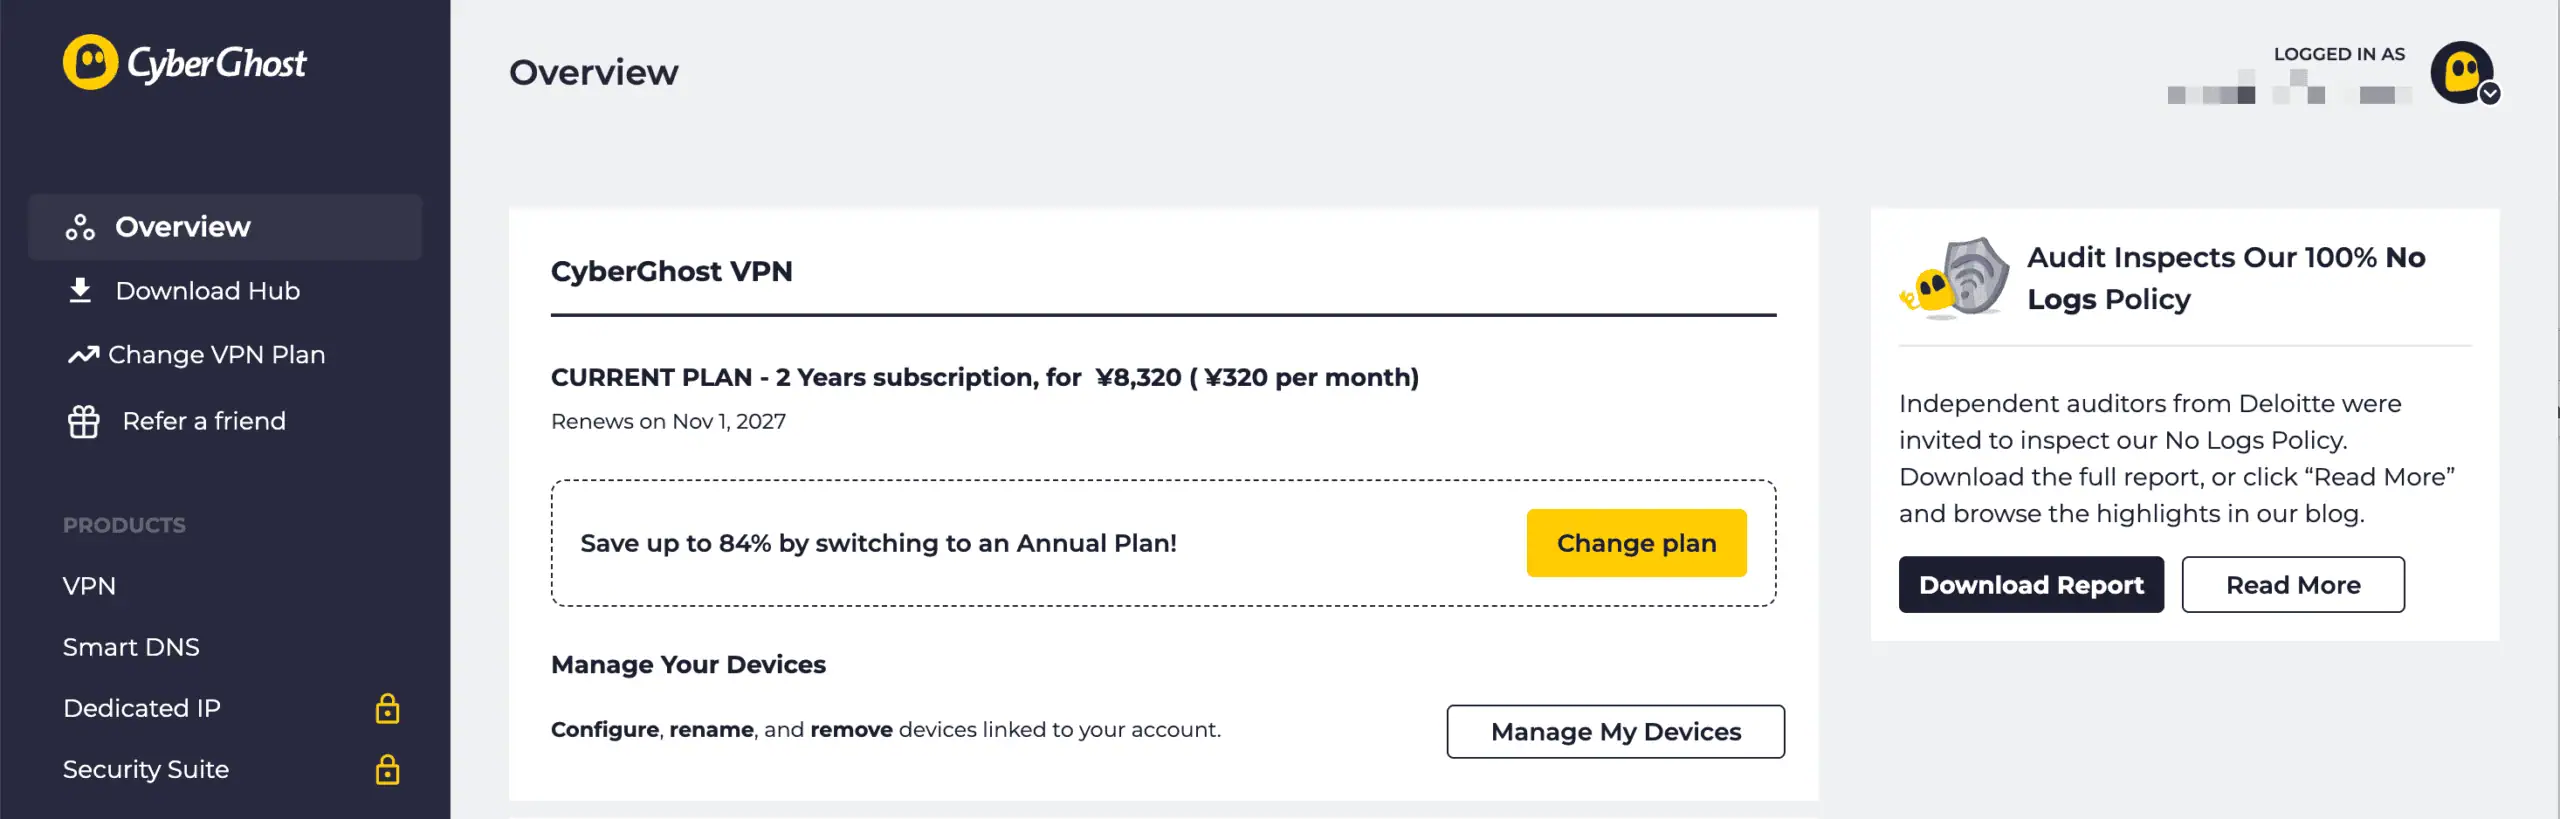Click the CyberGhost logo icon
The width and height of the screenshot is (2560, 819).
91,62
